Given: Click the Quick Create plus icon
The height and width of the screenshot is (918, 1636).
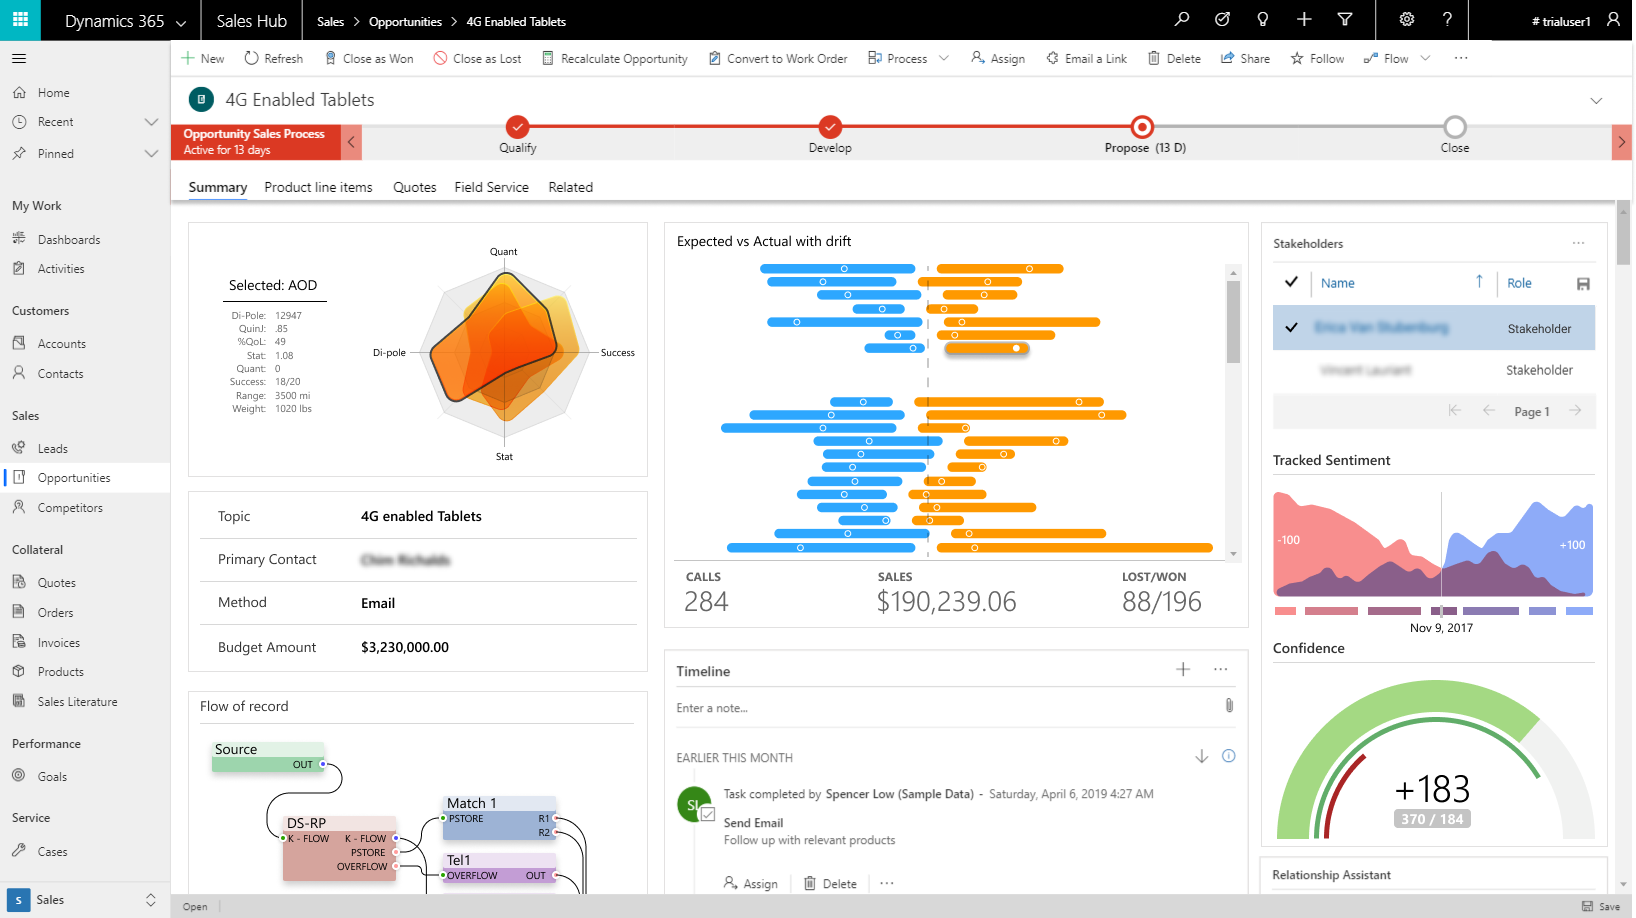Looking at the screenshot, I should tap(1303, 19).
